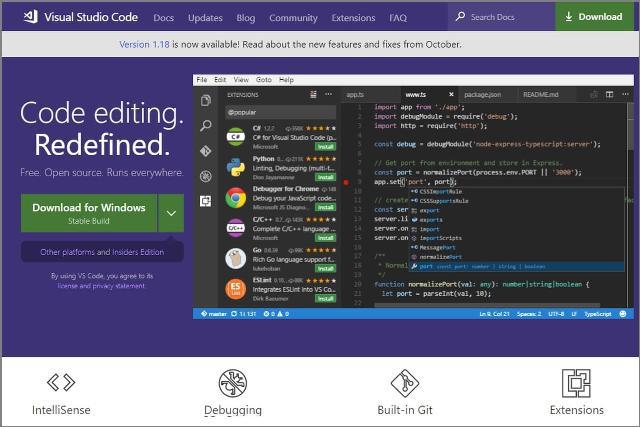Open the Docs navigation link
This screenshot has width=640, height=427.
[x=163, y=18]
